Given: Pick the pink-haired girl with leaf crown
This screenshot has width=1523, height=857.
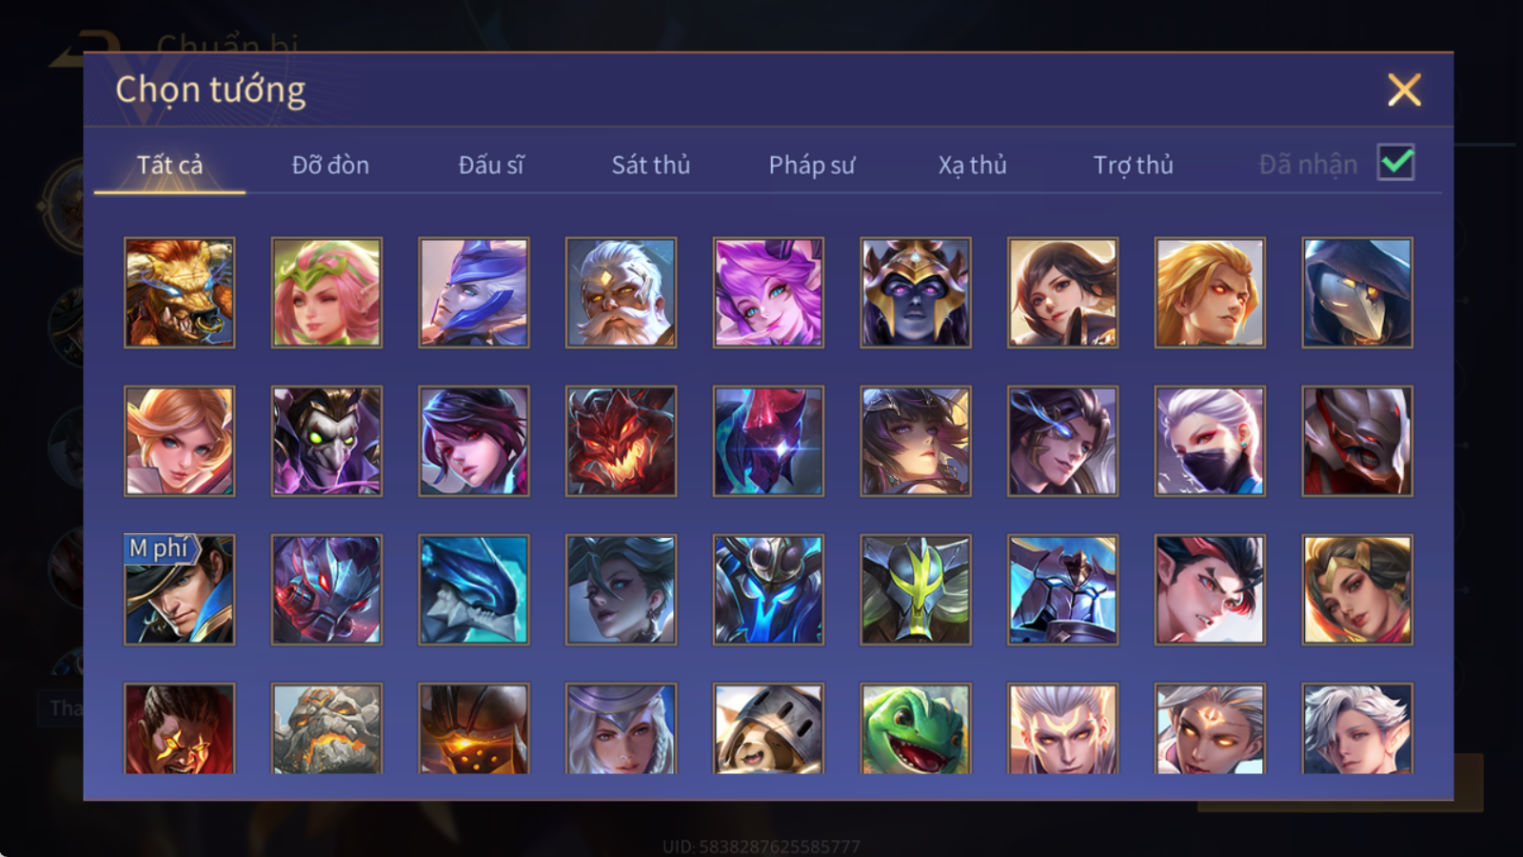Looking at the screenshot, I should coord(326,292).
